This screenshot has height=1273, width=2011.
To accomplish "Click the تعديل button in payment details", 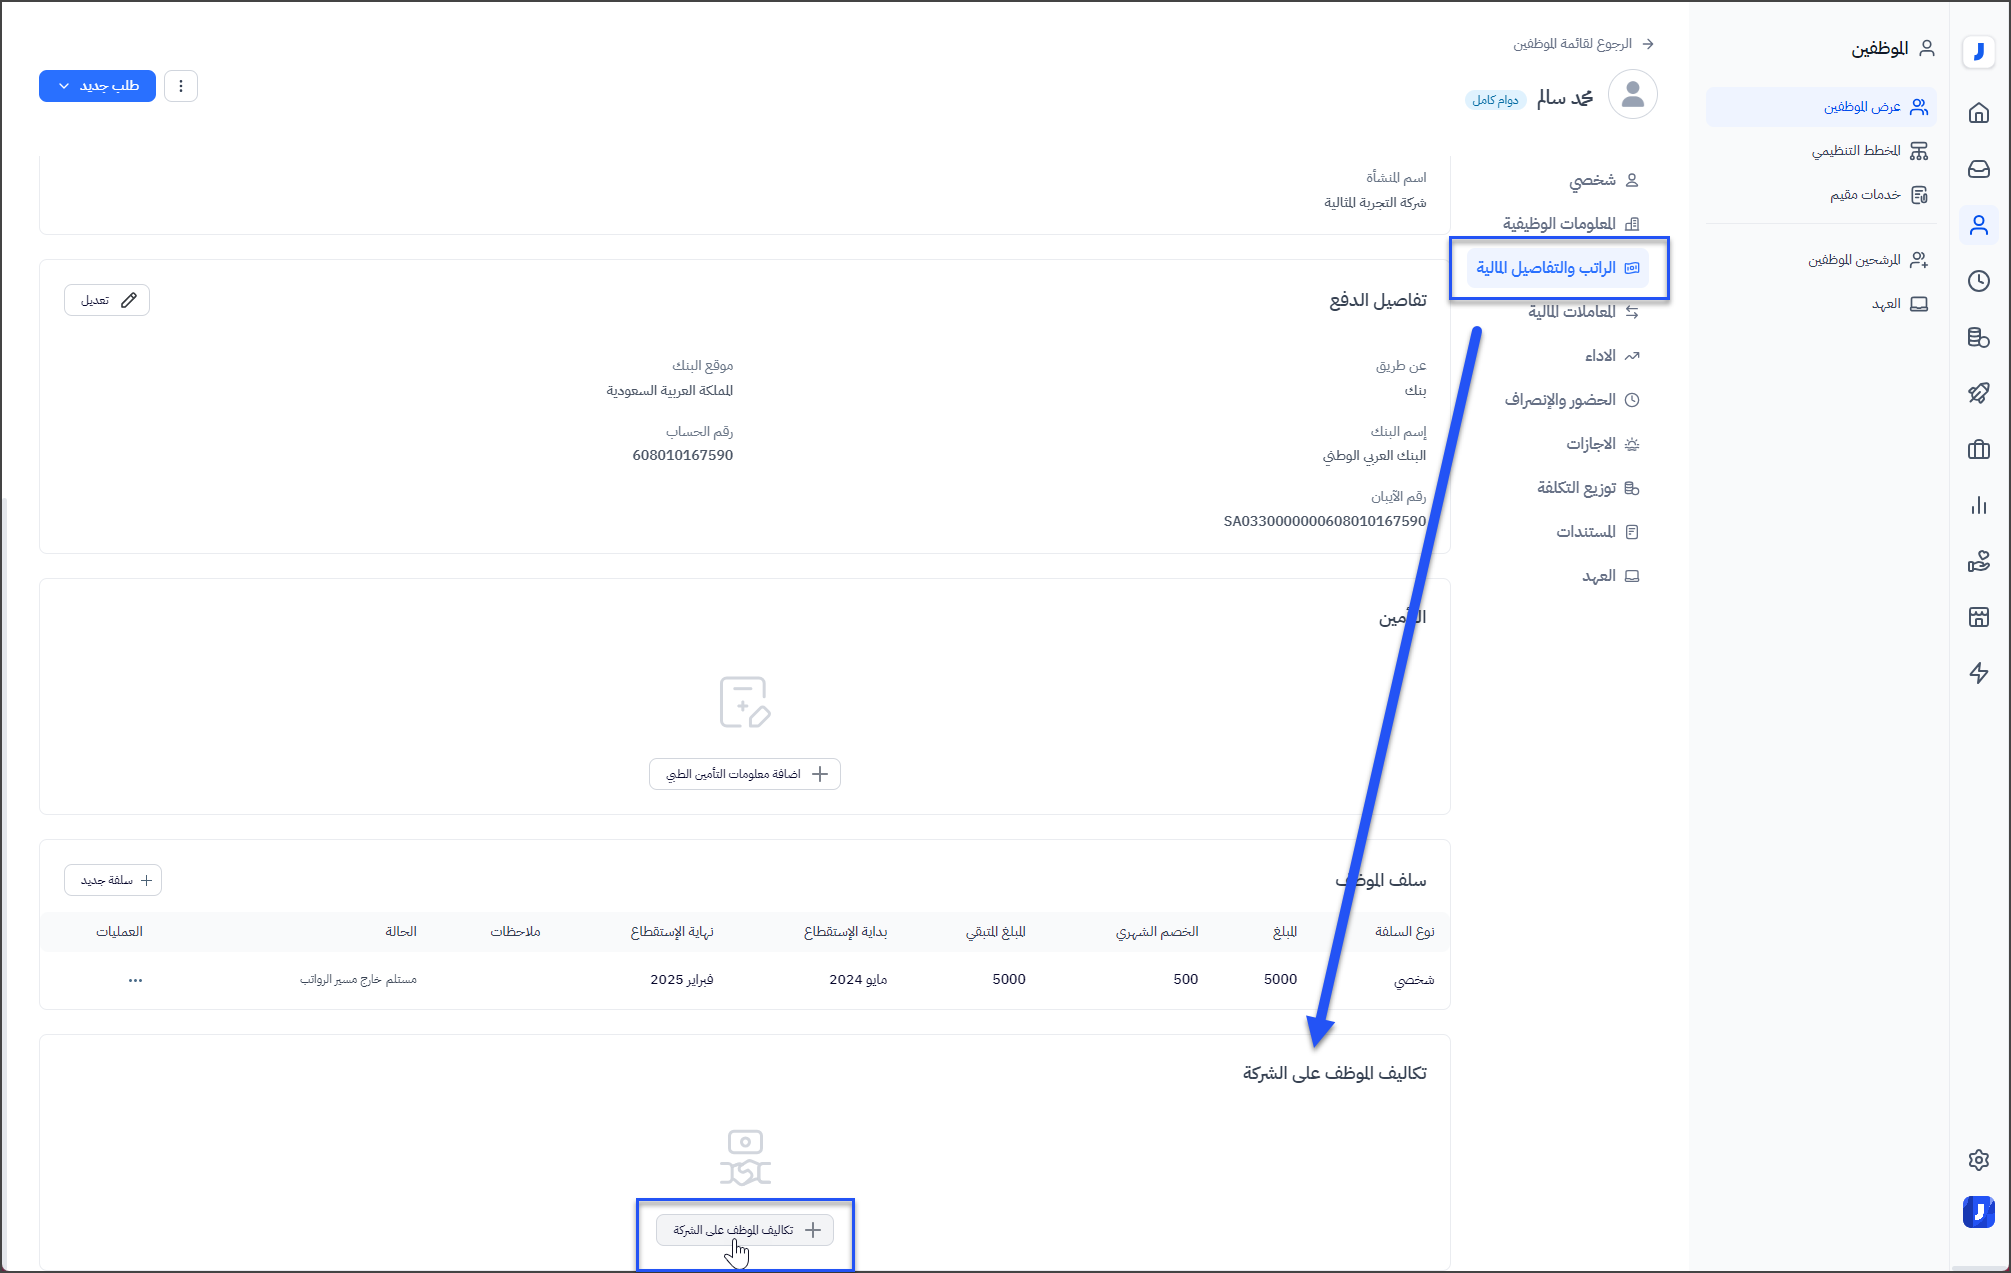I will point(107,300).
